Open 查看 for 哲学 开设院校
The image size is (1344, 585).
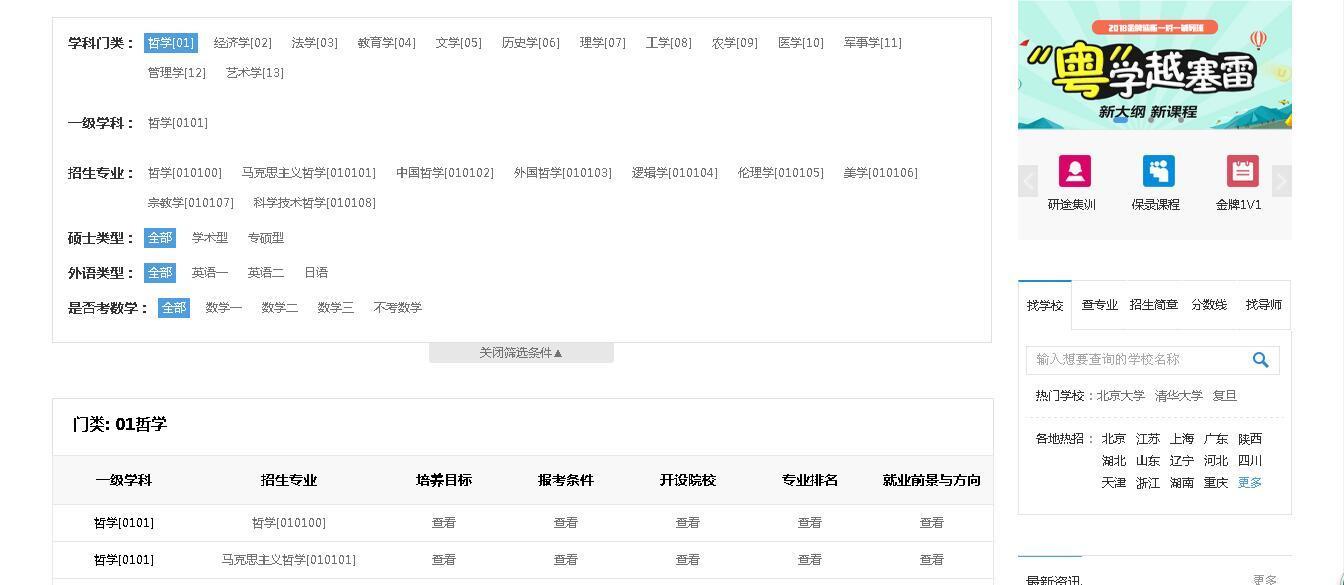coord(687,522)
